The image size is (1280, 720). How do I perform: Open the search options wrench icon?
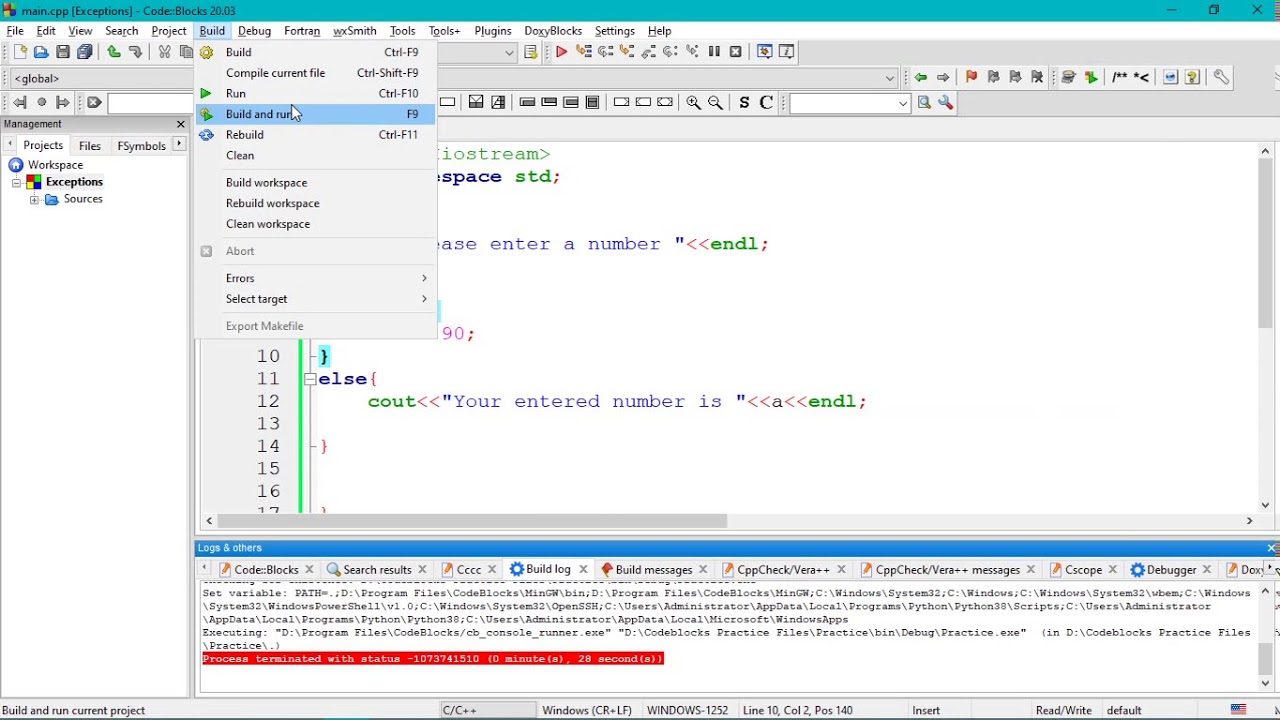pos(946,102)
